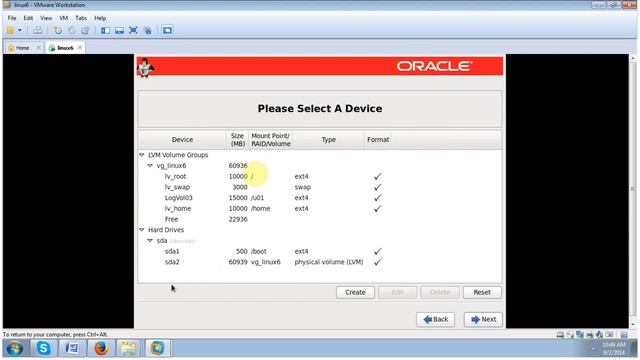
Task: Select the sda2 partition row
Action: point(320,262)
